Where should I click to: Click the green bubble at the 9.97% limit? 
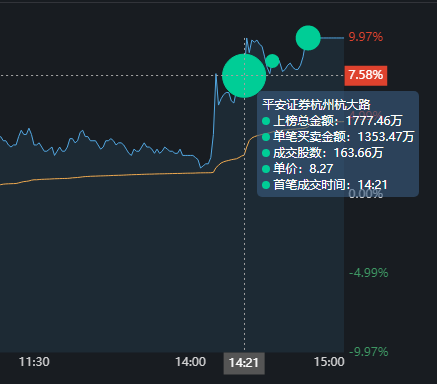[x=308, y=38]
